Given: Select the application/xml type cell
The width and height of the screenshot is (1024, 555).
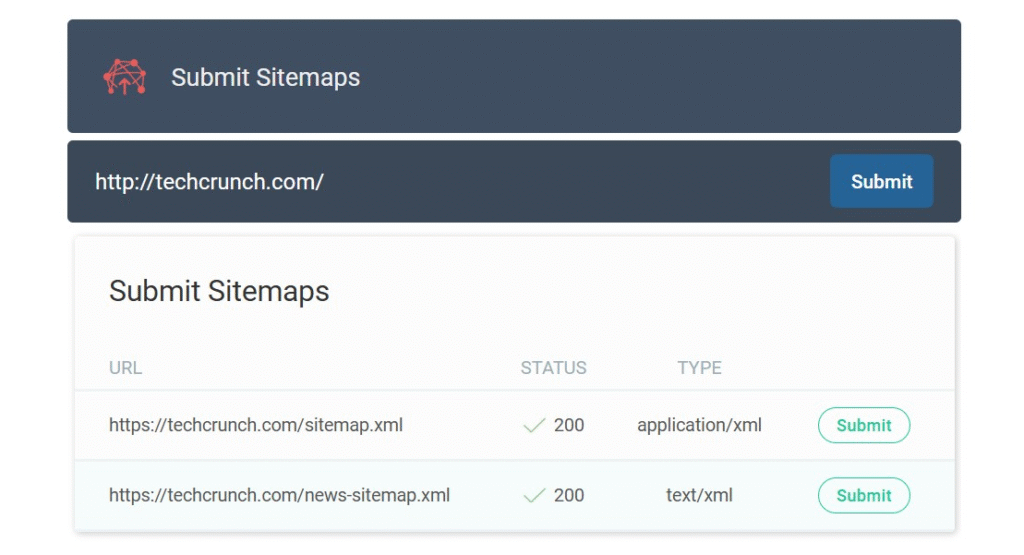Looking at the screenshot, I should click(x=699, y=425).
